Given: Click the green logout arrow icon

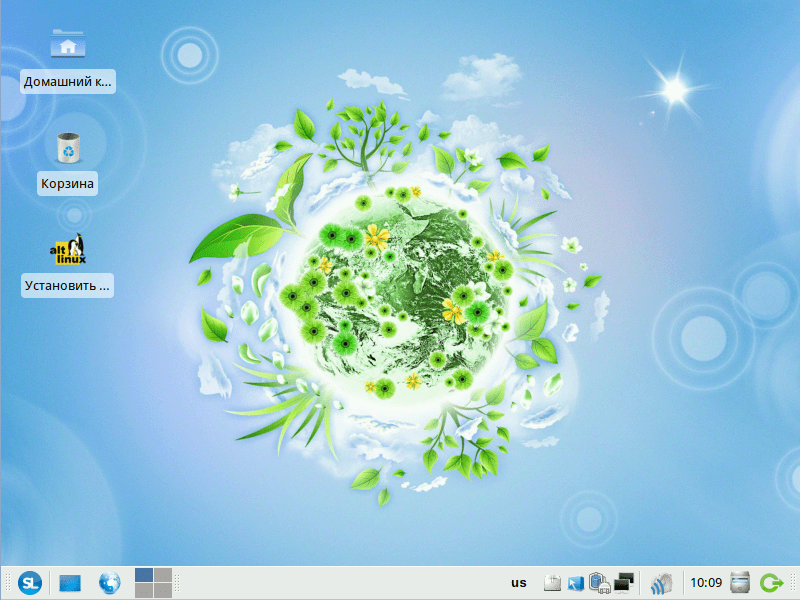Looking at the screenshot, I should click(x=771, y=583).
